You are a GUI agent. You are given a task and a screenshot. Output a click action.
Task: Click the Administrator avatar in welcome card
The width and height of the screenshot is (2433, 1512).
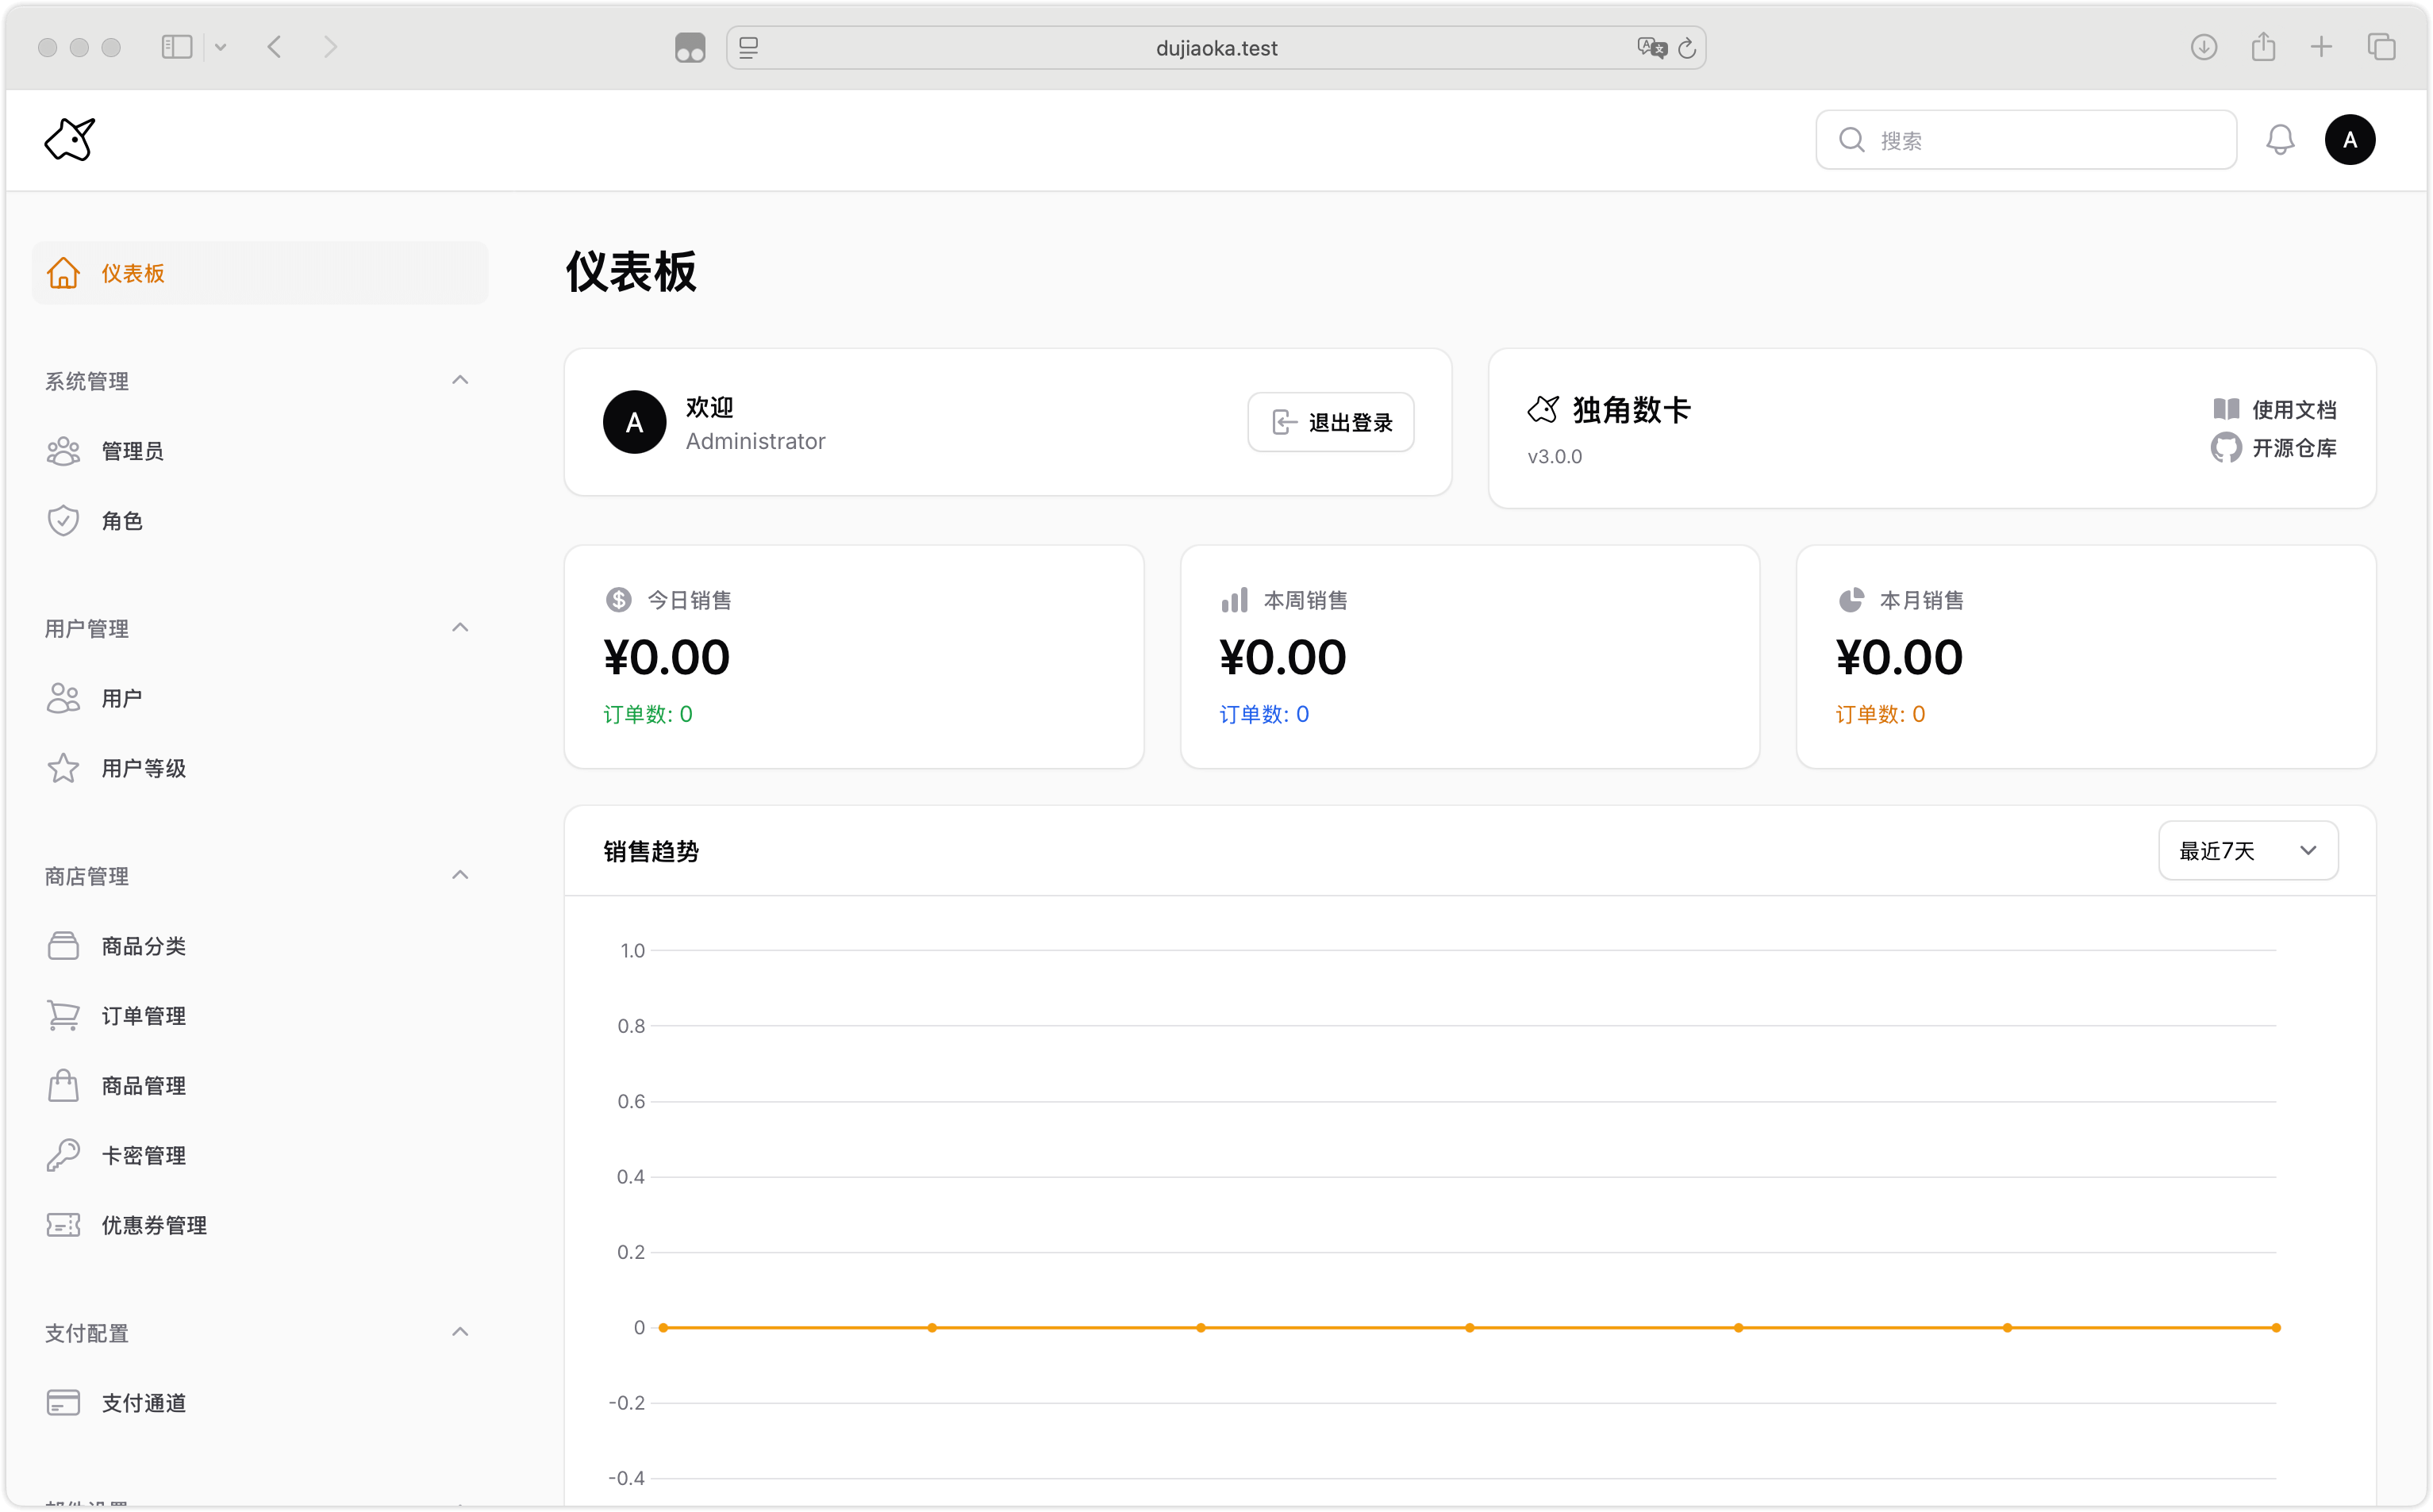click(634, 422)
